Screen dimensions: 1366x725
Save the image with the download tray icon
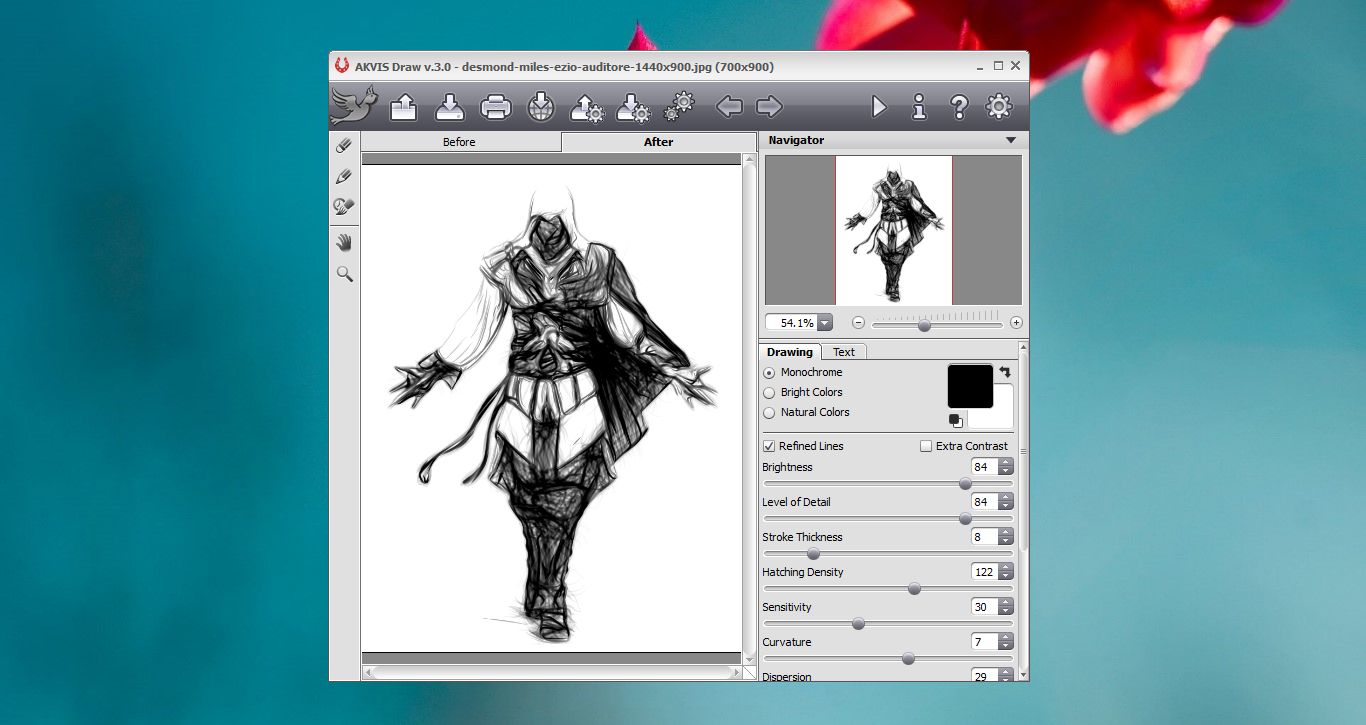pyautogui.click(x=450, y=106)
